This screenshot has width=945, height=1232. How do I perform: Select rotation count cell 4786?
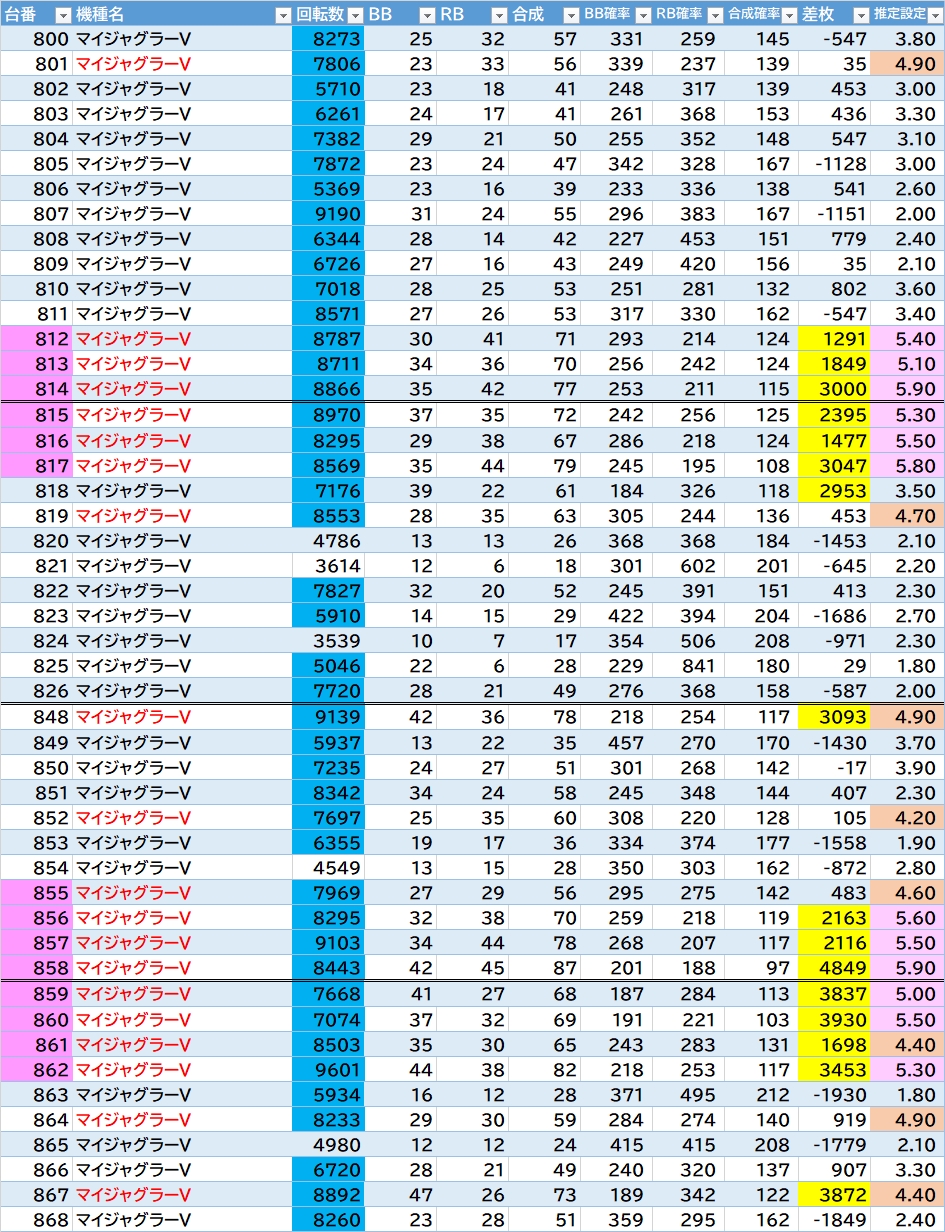(x=329, y=541)
